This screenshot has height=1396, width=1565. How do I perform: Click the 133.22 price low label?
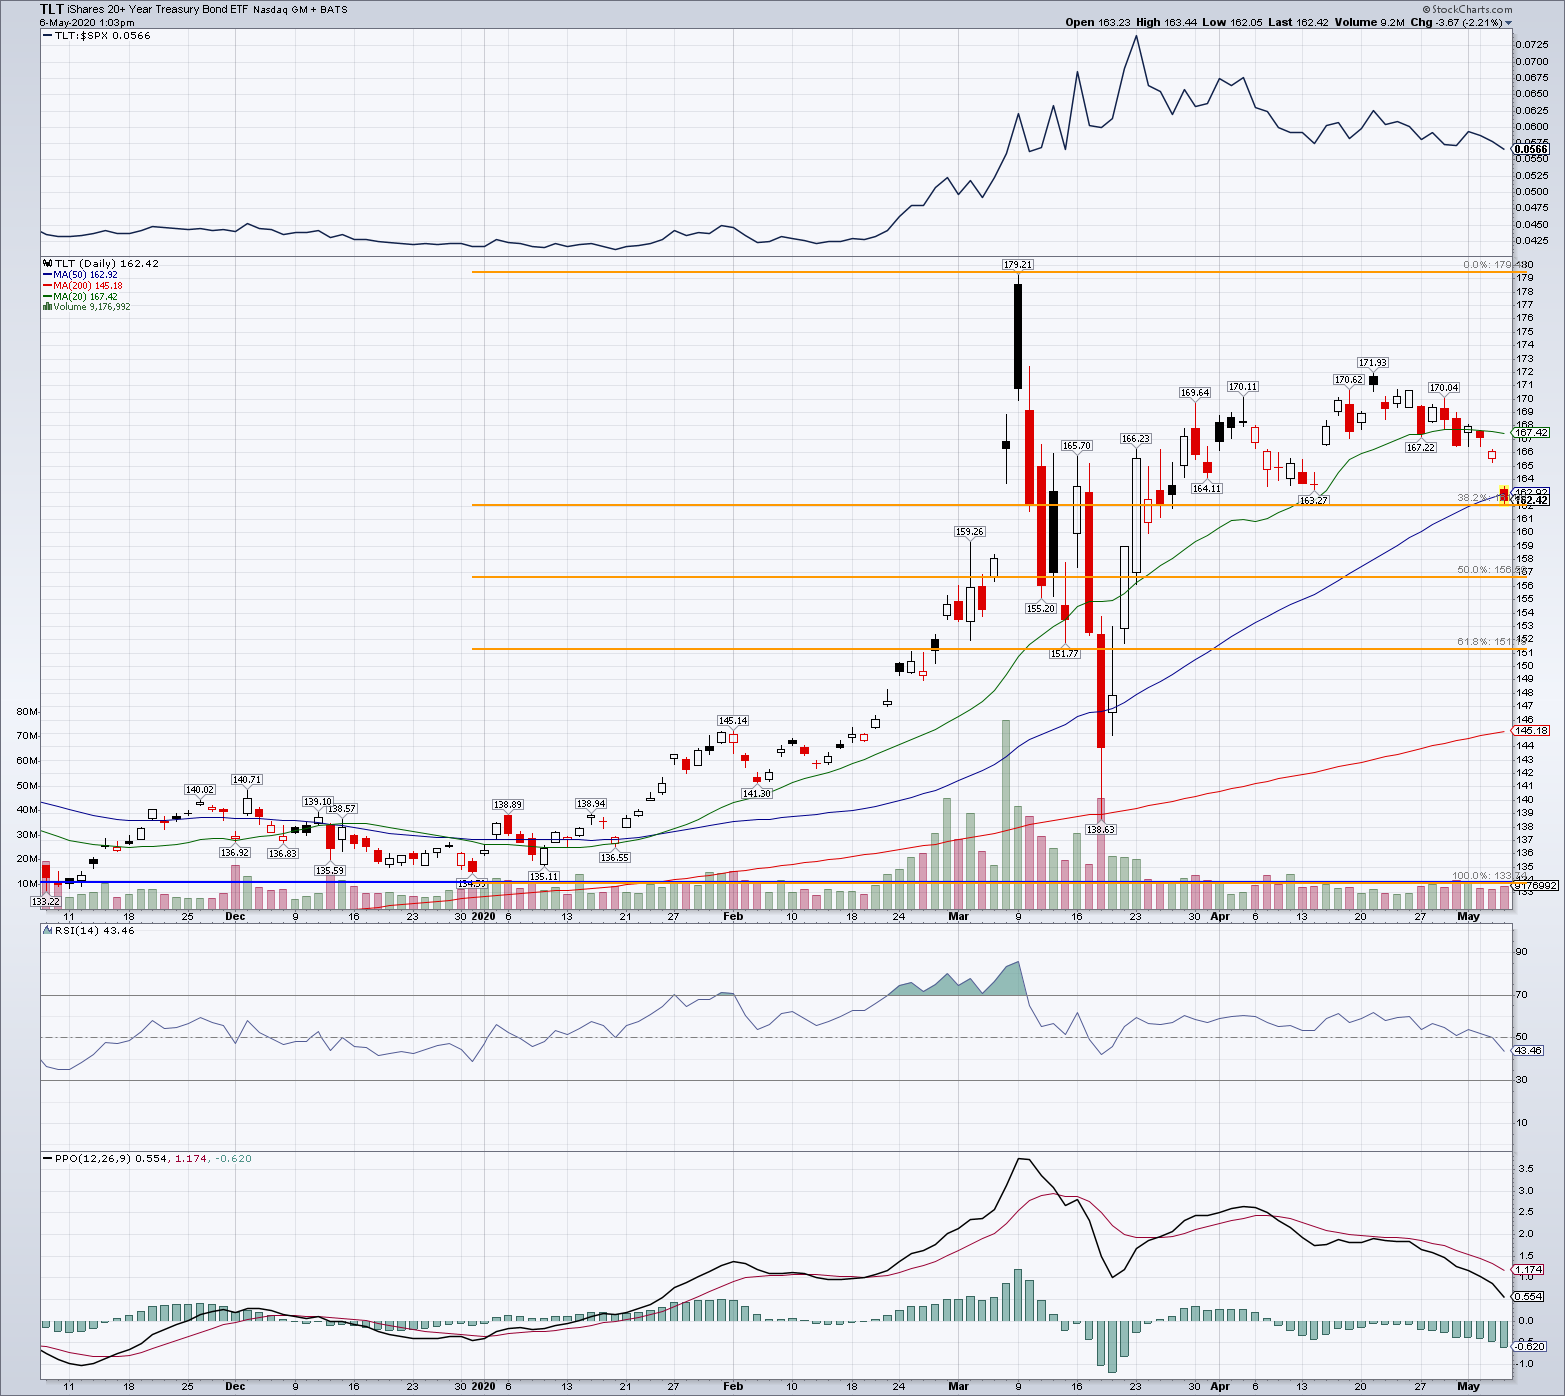(x=45, y=901)
